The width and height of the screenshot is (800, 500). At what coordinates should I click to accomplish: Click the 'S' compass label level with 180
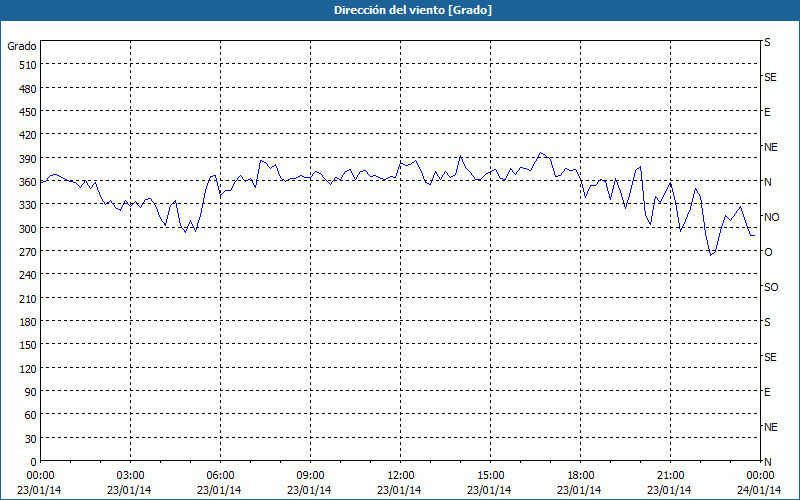[767, 322]
